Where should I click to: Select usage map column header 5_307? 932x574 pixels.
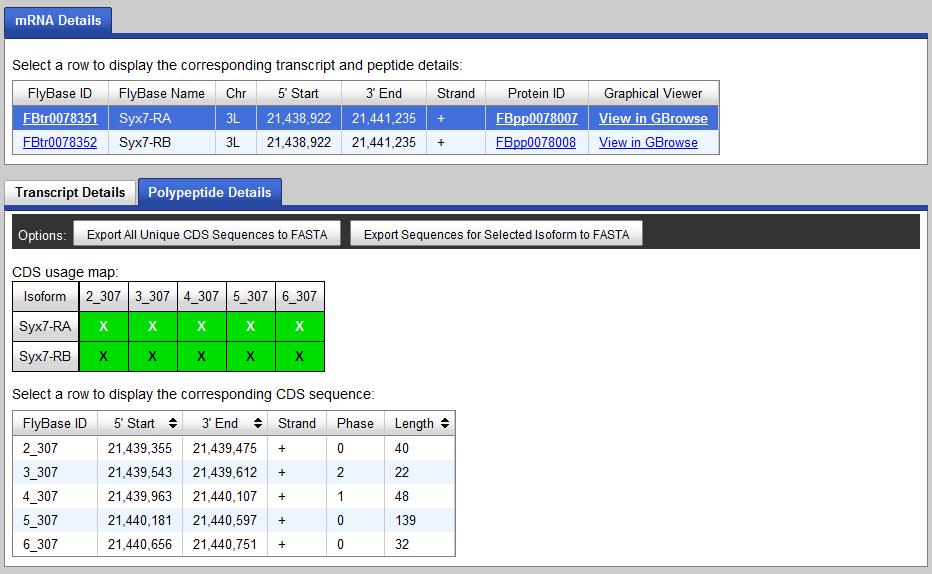[250, 296]
